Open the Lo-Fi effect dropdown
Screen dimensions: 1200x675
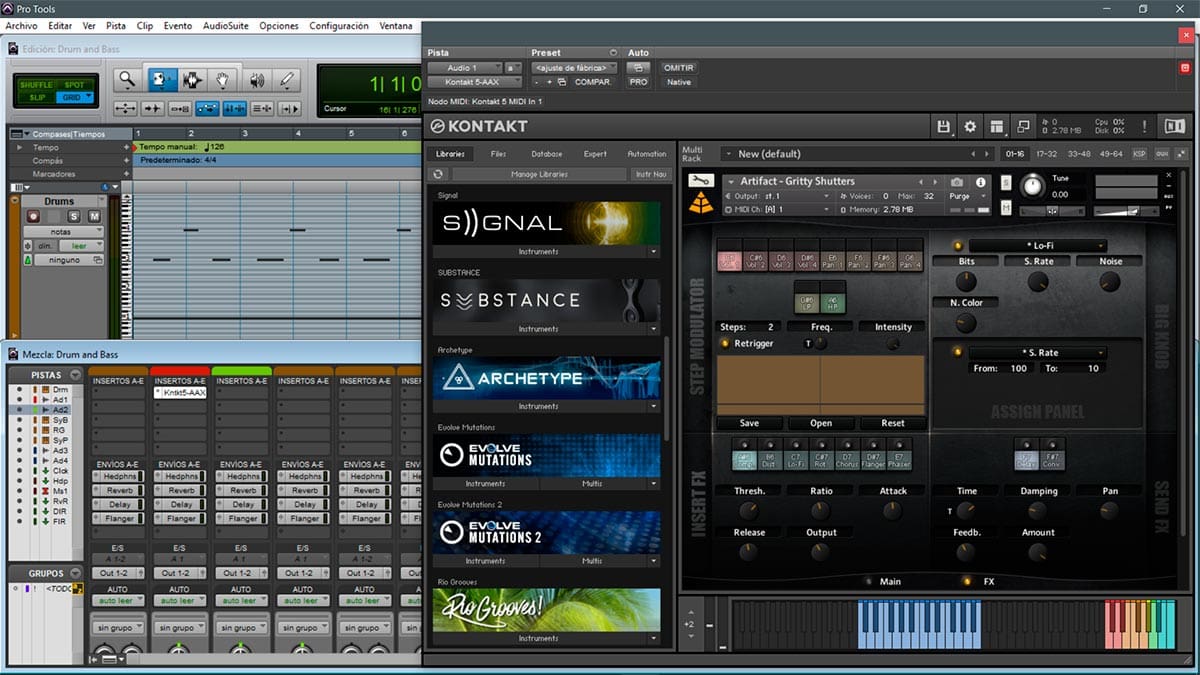pyautogui.click(x=1038, y=246)
